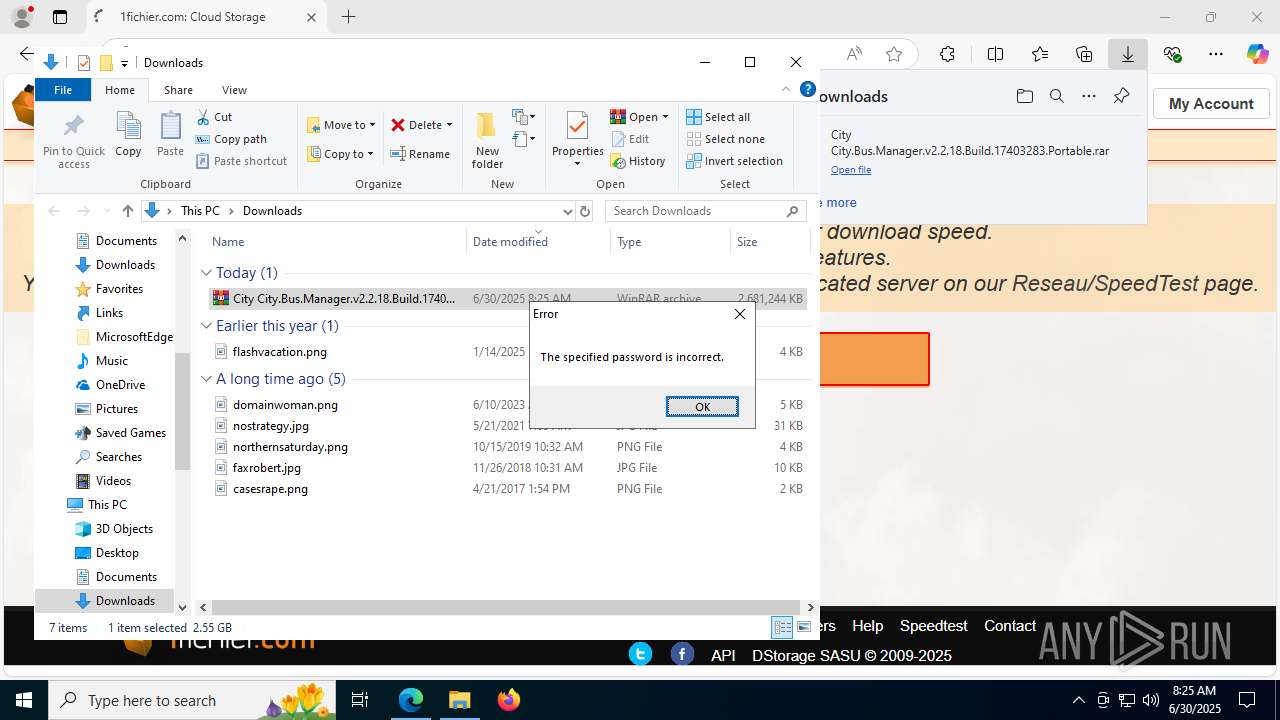The image size is (1280, 720).
Task: Open Facebook icon in page footer
Action: coord(682,654)
